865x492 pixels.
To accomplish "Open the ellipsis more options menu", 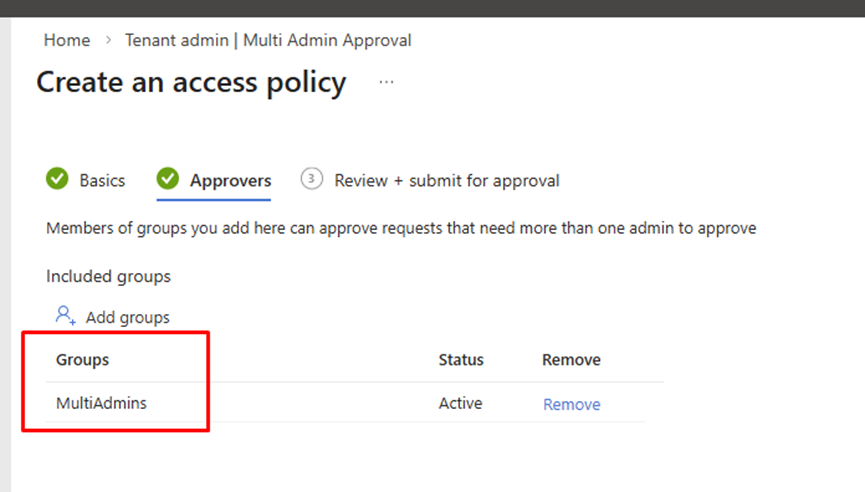I will coord(387,83).
